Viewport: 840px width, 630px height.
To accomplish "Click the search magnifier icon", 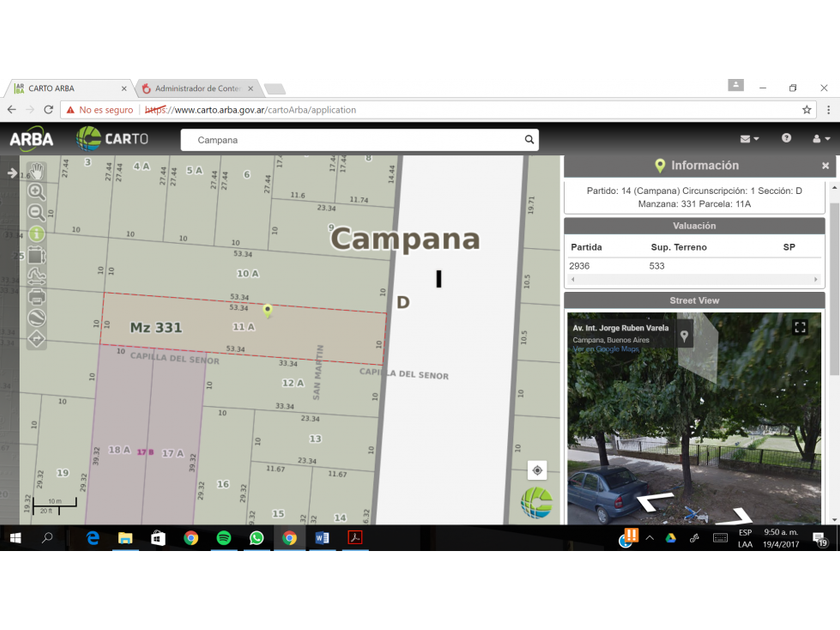I will point(529,140).
